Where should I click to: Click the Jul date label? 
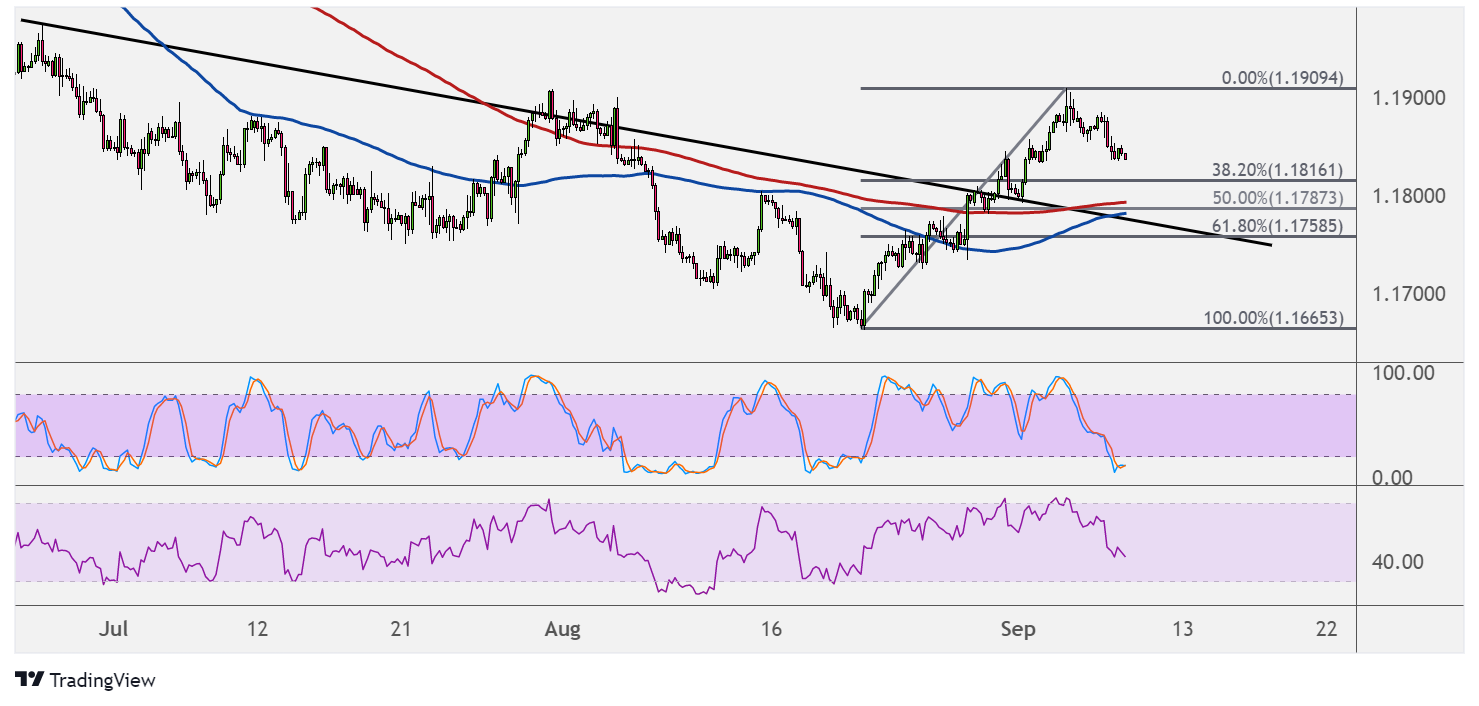coord(114,629)
